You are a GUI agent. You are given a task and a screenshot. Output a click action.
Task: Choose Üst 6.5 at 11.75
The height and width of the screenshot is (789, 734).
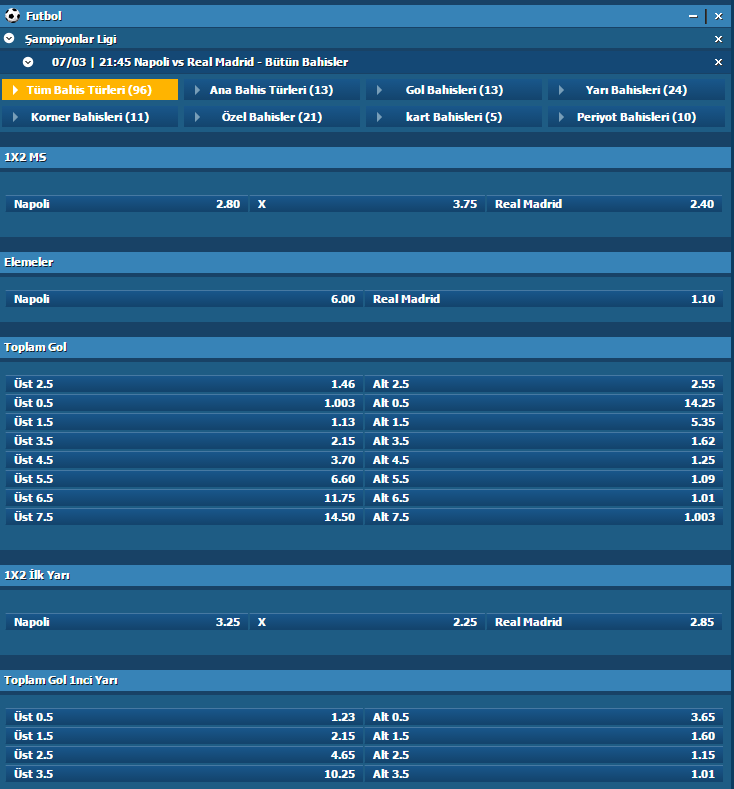click(184, 498)
